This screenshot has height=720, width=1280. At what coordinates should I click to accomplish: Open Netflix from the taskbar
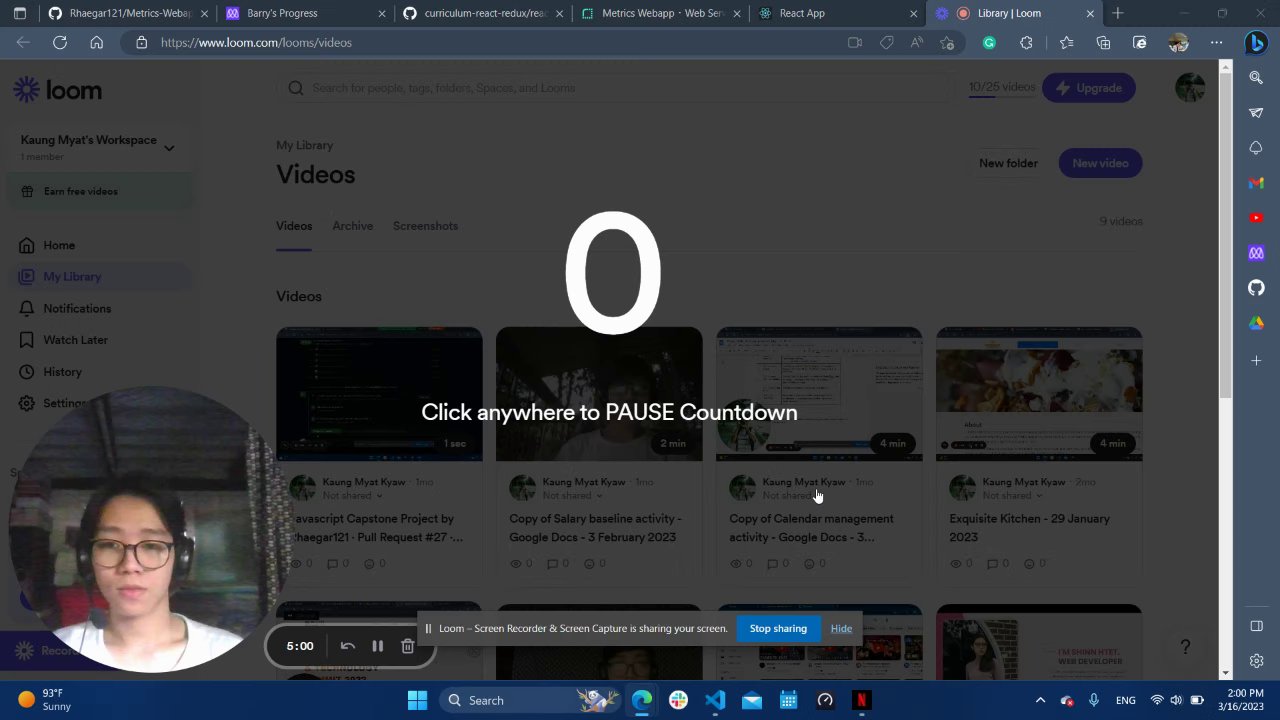click(x=861, y=700)
